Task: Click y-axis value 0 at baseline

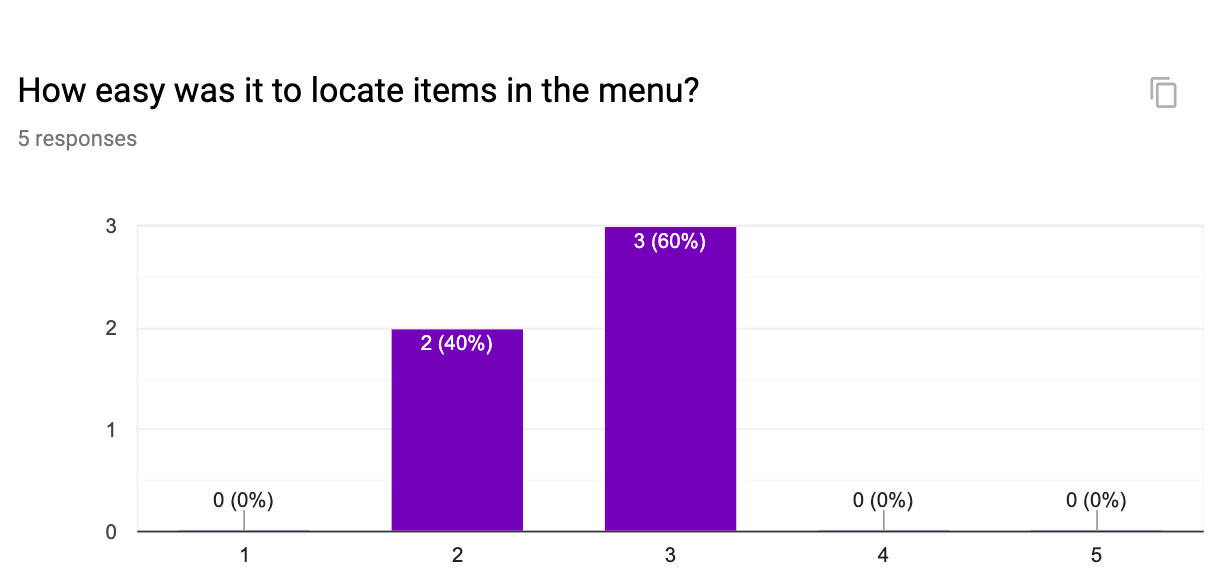Action: coord(111,532)
